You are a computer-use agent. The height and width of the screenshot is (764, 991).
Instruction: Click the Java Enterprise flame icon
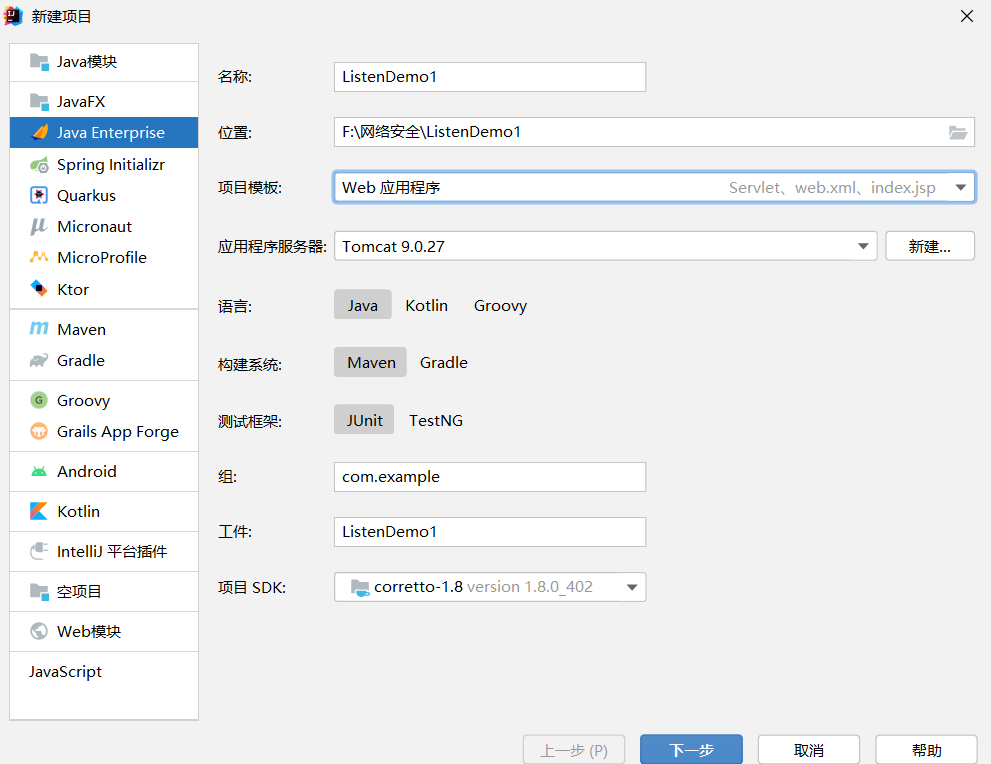[x=40, y=132]
